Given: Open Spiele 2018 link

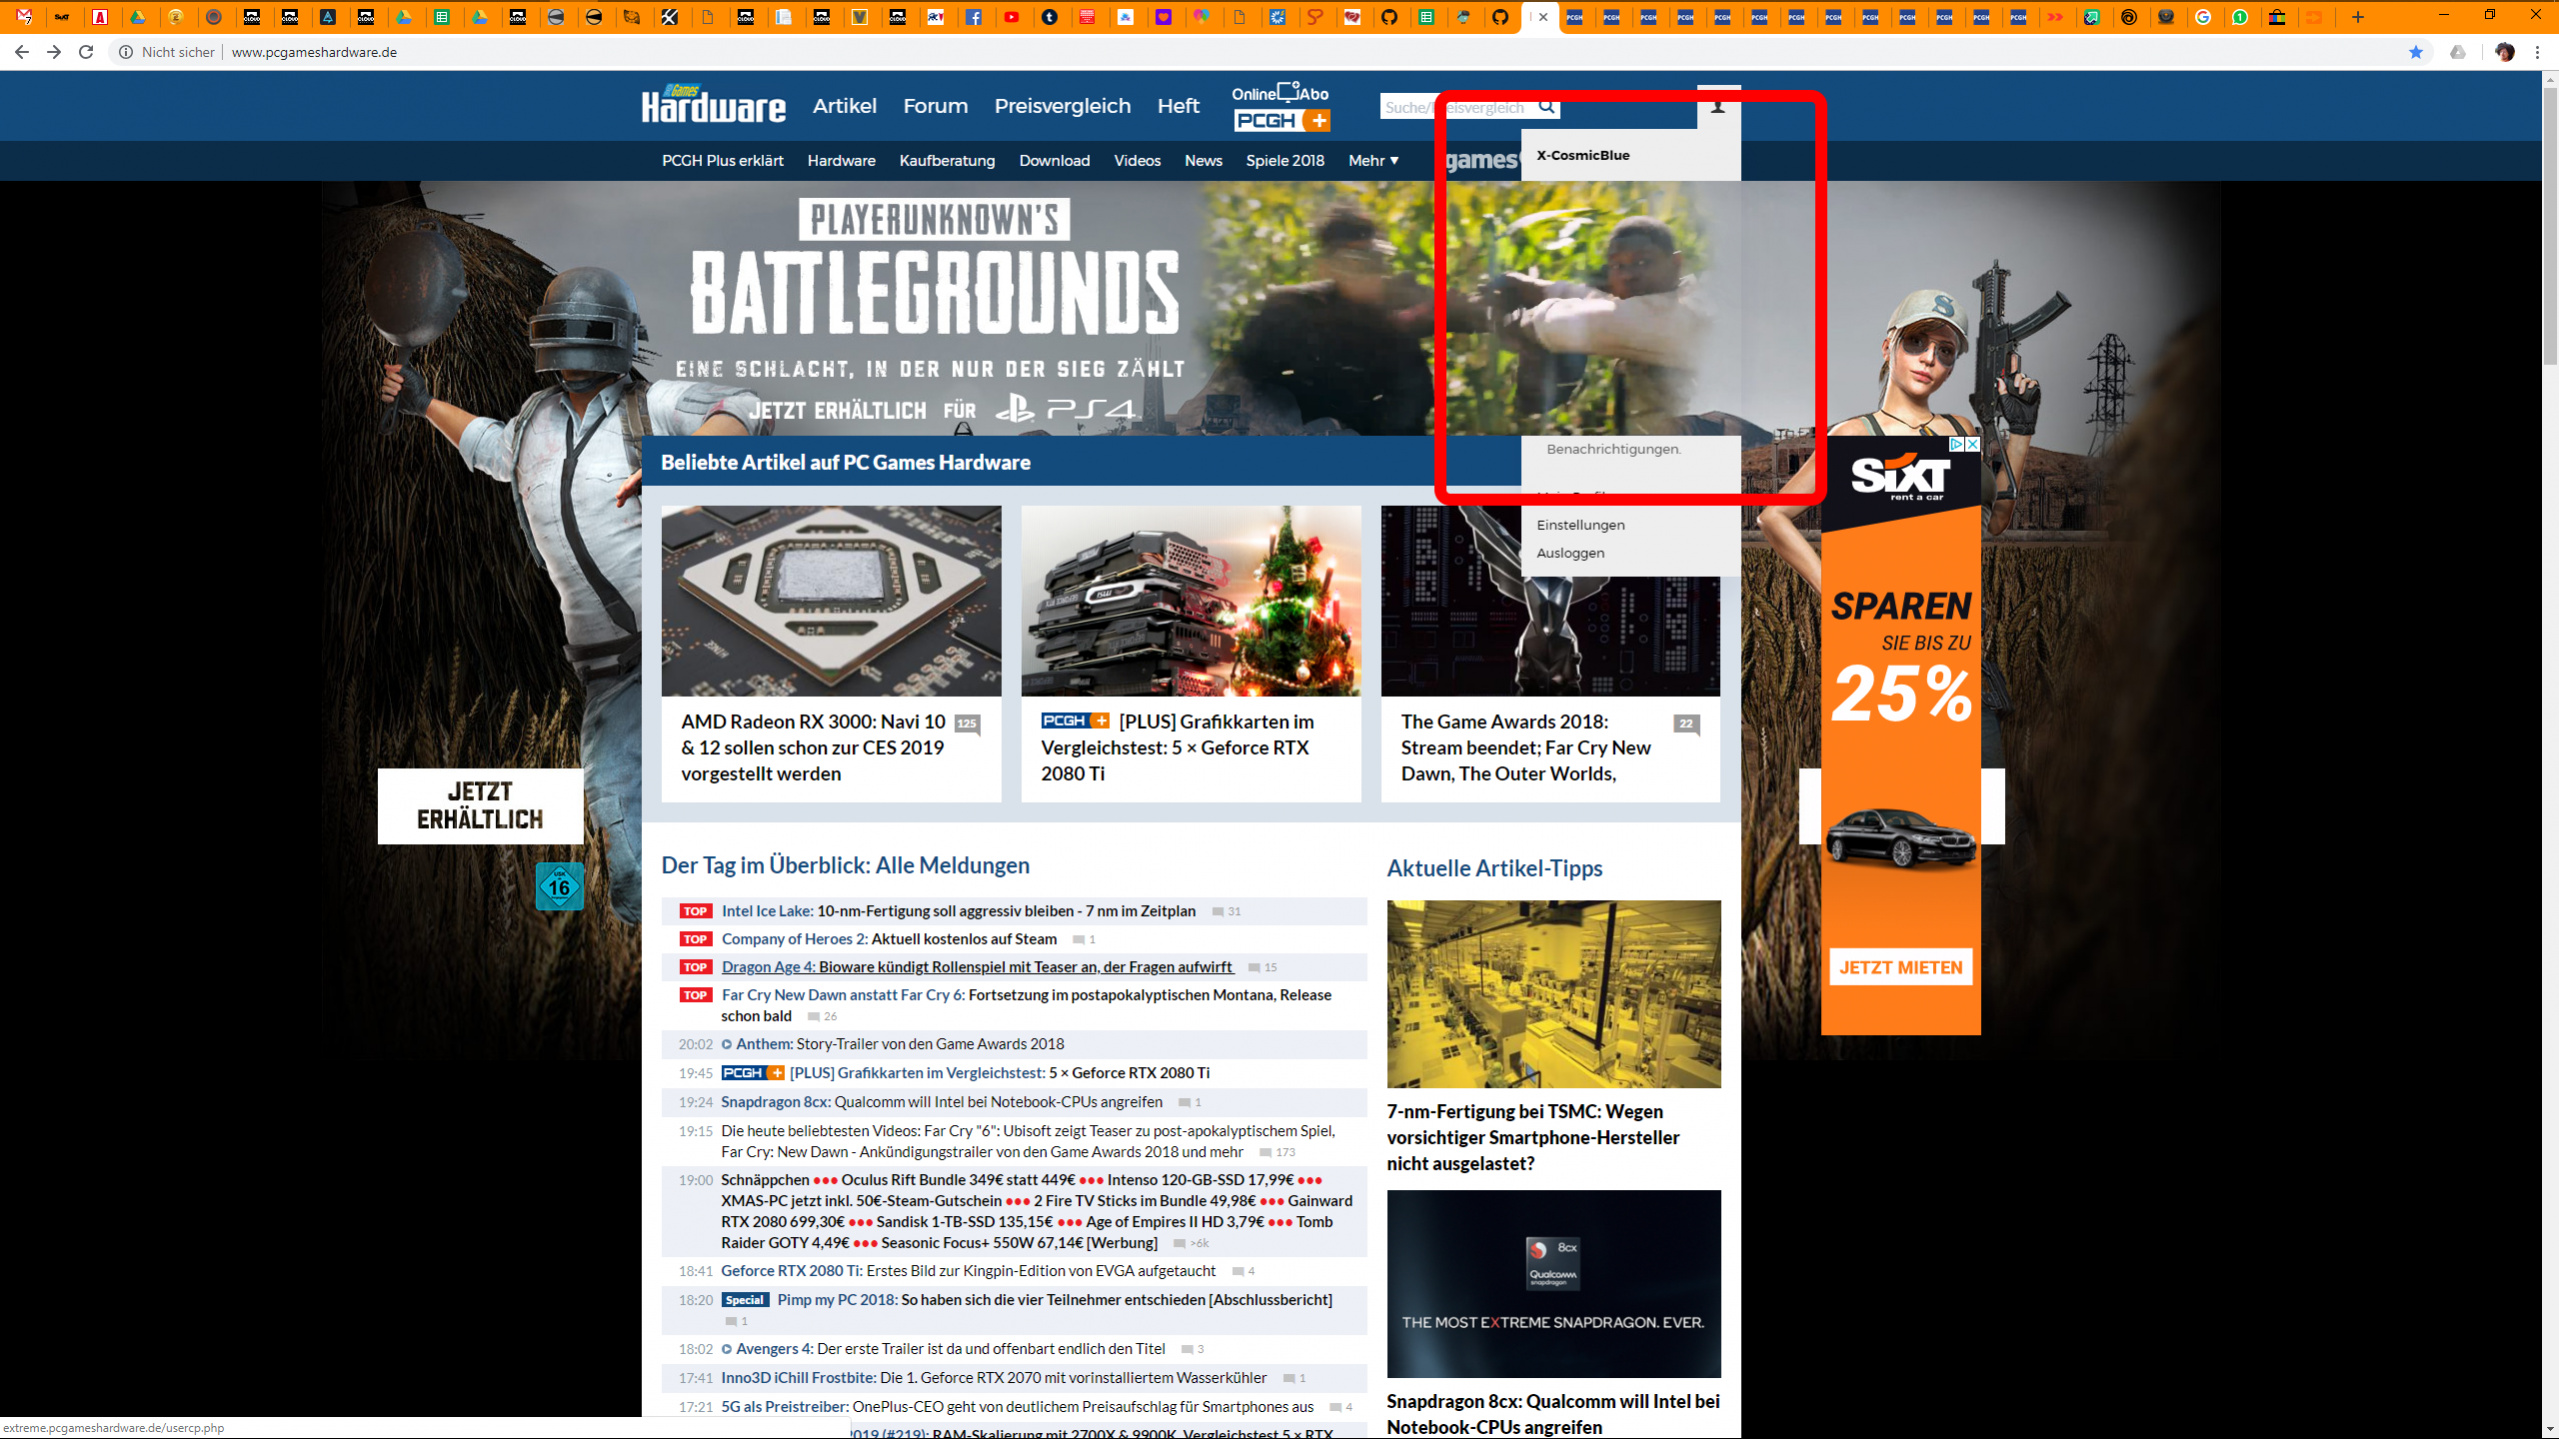Looking at the screenshot, I should click(1284, 160).
